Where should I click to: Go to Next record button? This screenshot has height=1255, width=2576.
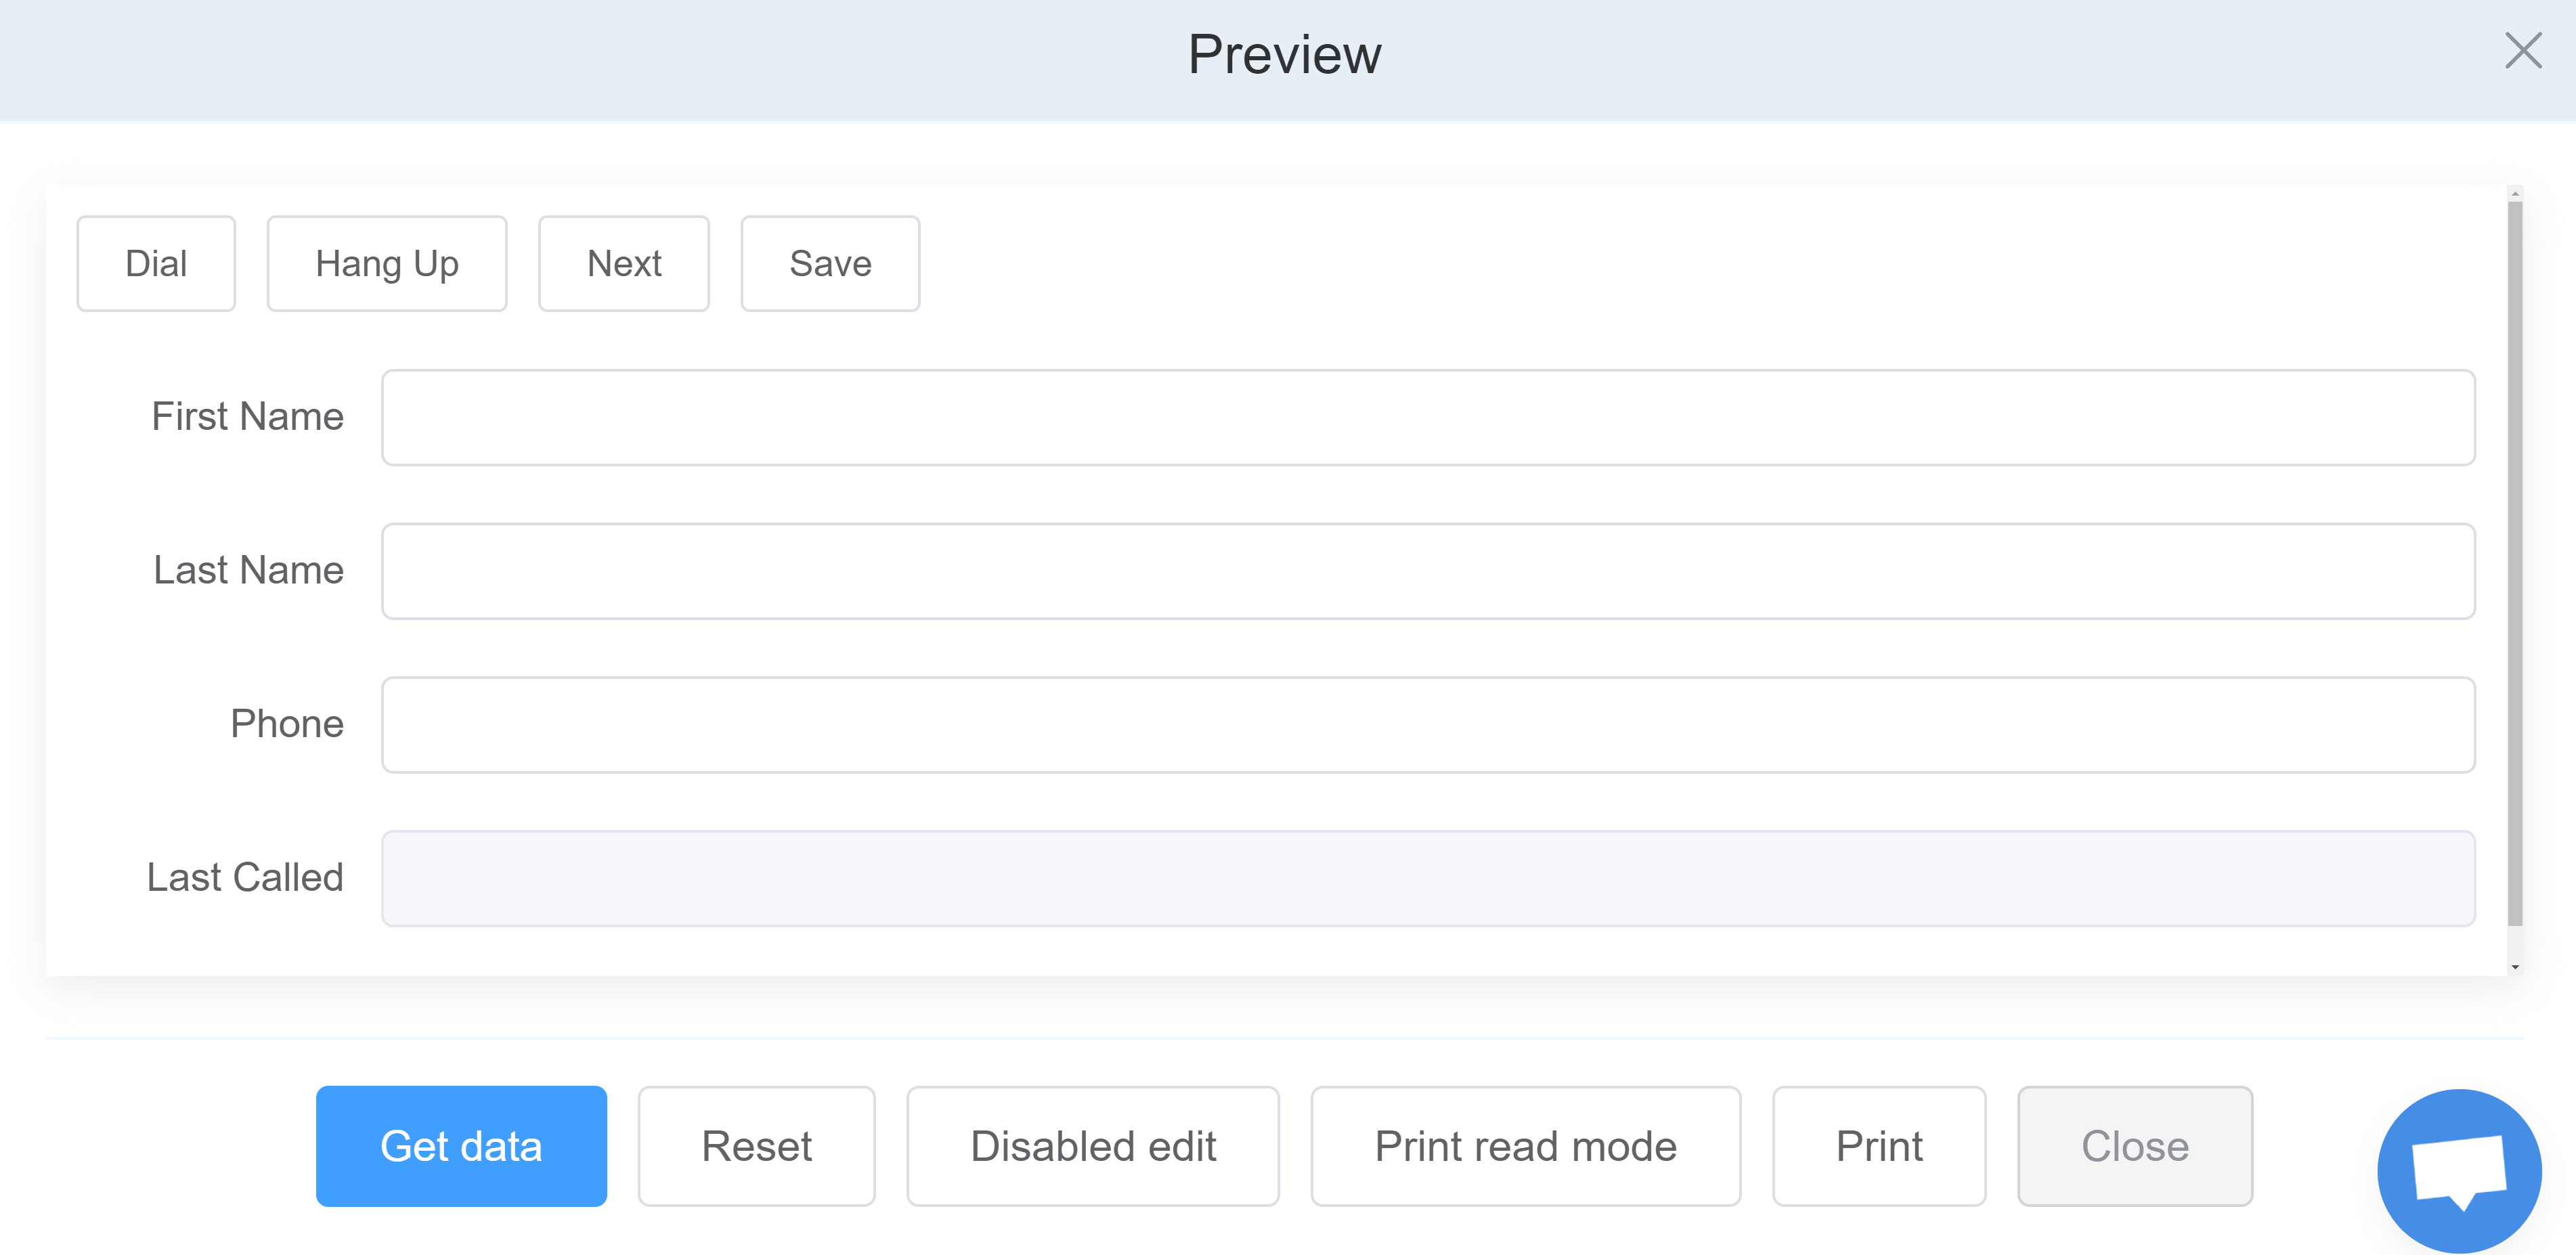pos(624,264)
